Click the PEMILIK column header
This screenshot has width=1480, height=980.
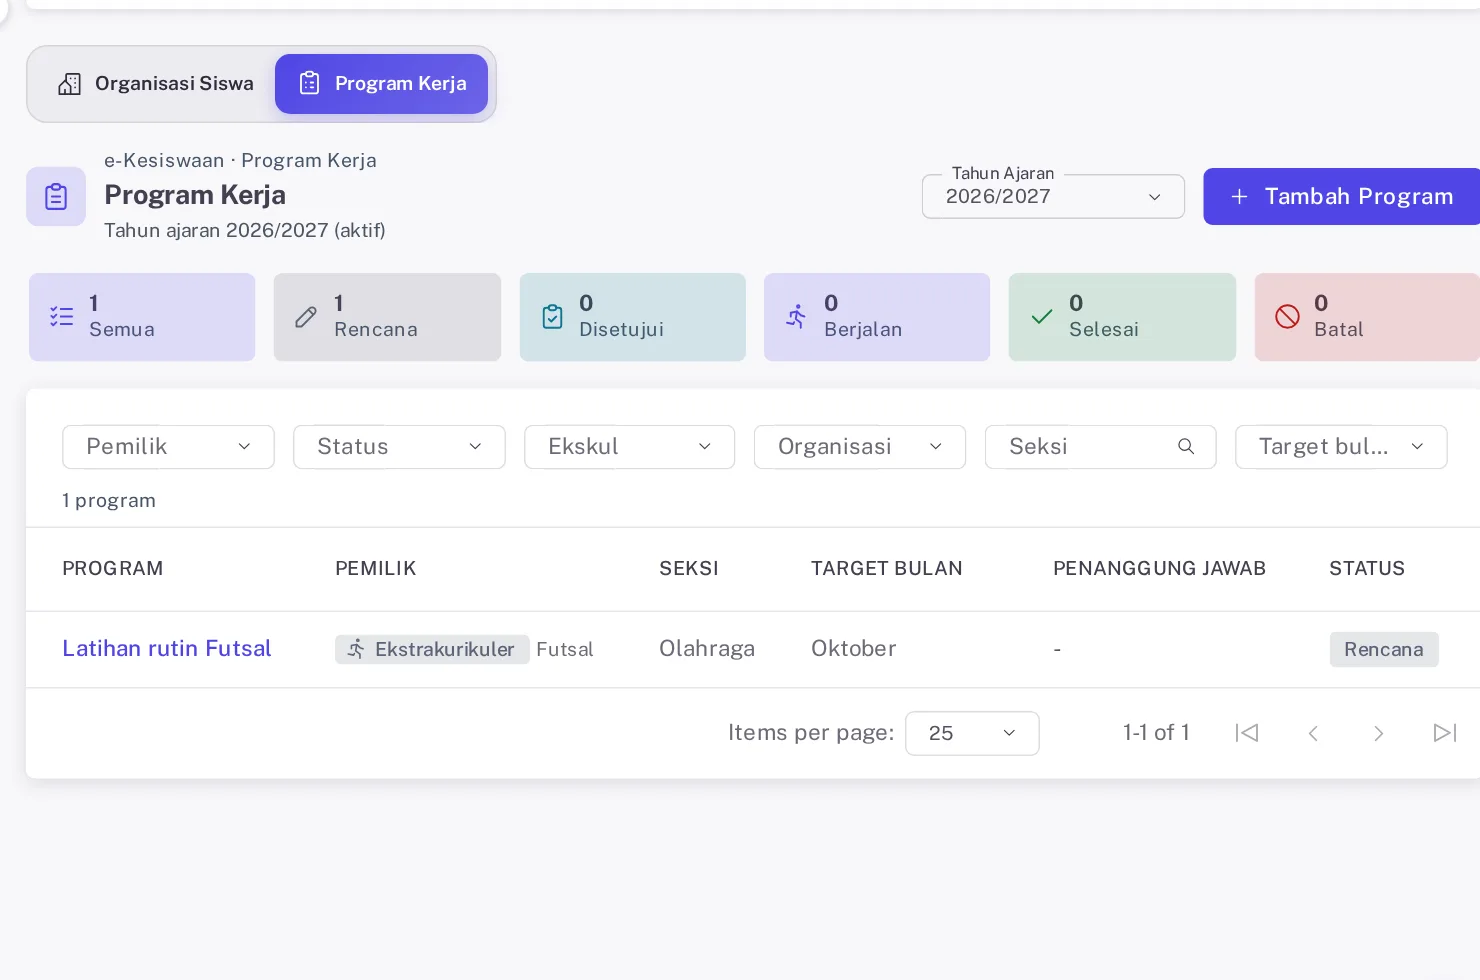click(x=376, y=569)
